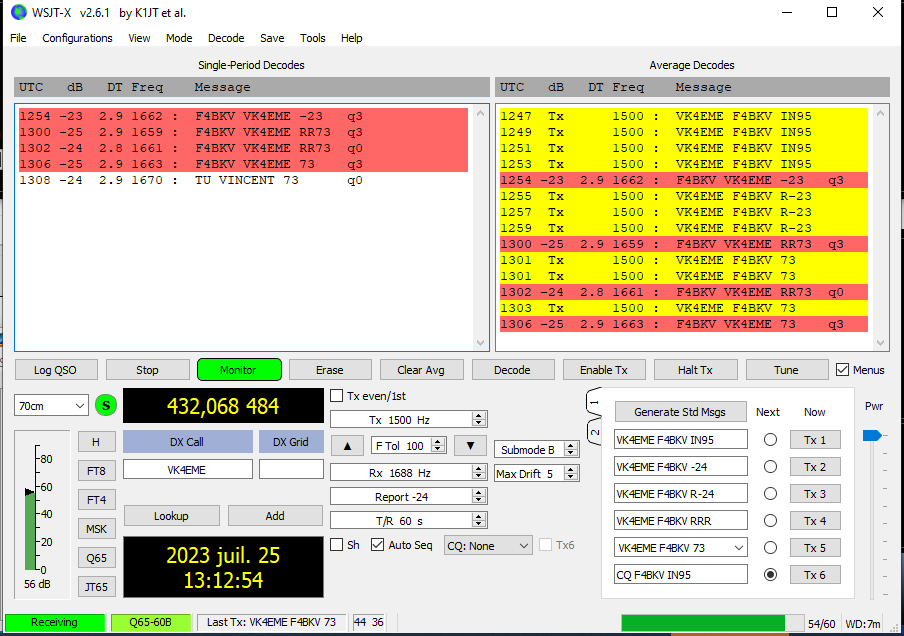Select message tab 2

point(594,431)
